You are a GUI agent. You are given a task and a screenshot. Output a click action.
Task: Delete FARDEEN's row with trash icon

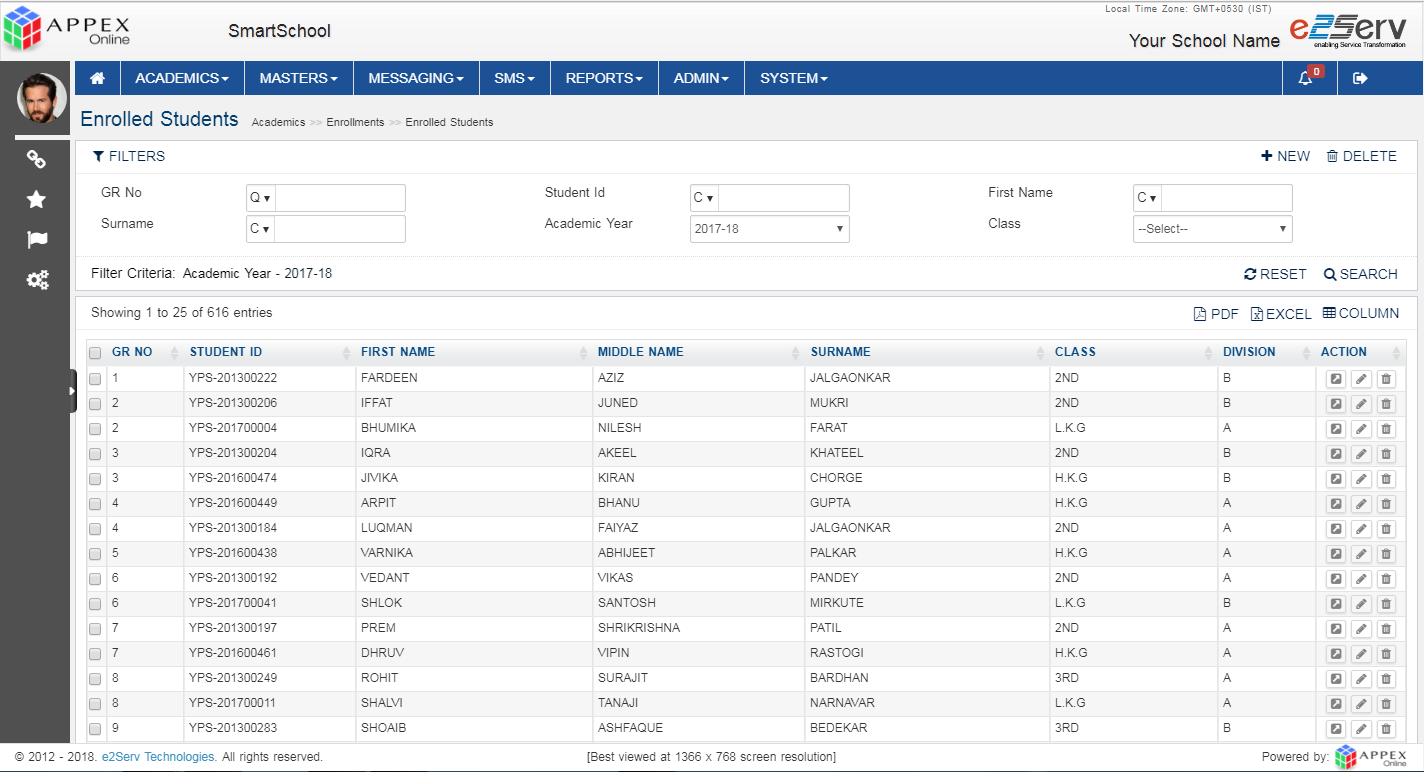pyautogui.click(x=1386, y=379)
